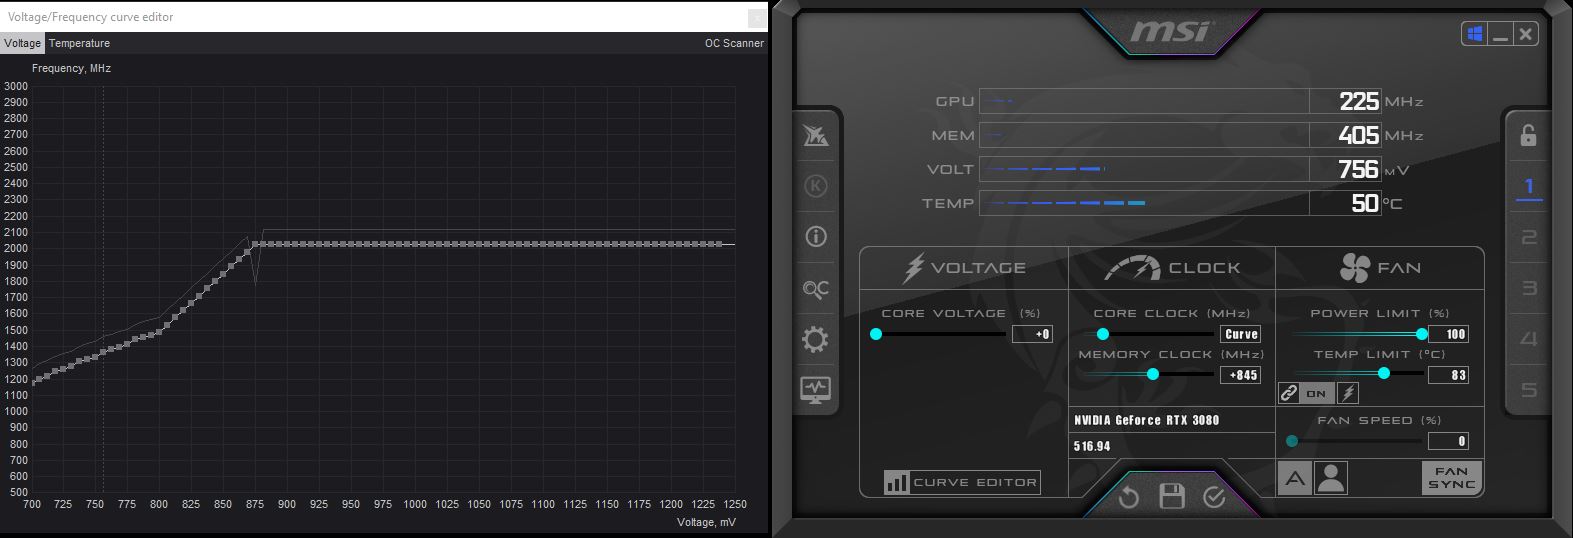
Task: Toggle automatic fan control A button
Action: tap(1294, 478)
